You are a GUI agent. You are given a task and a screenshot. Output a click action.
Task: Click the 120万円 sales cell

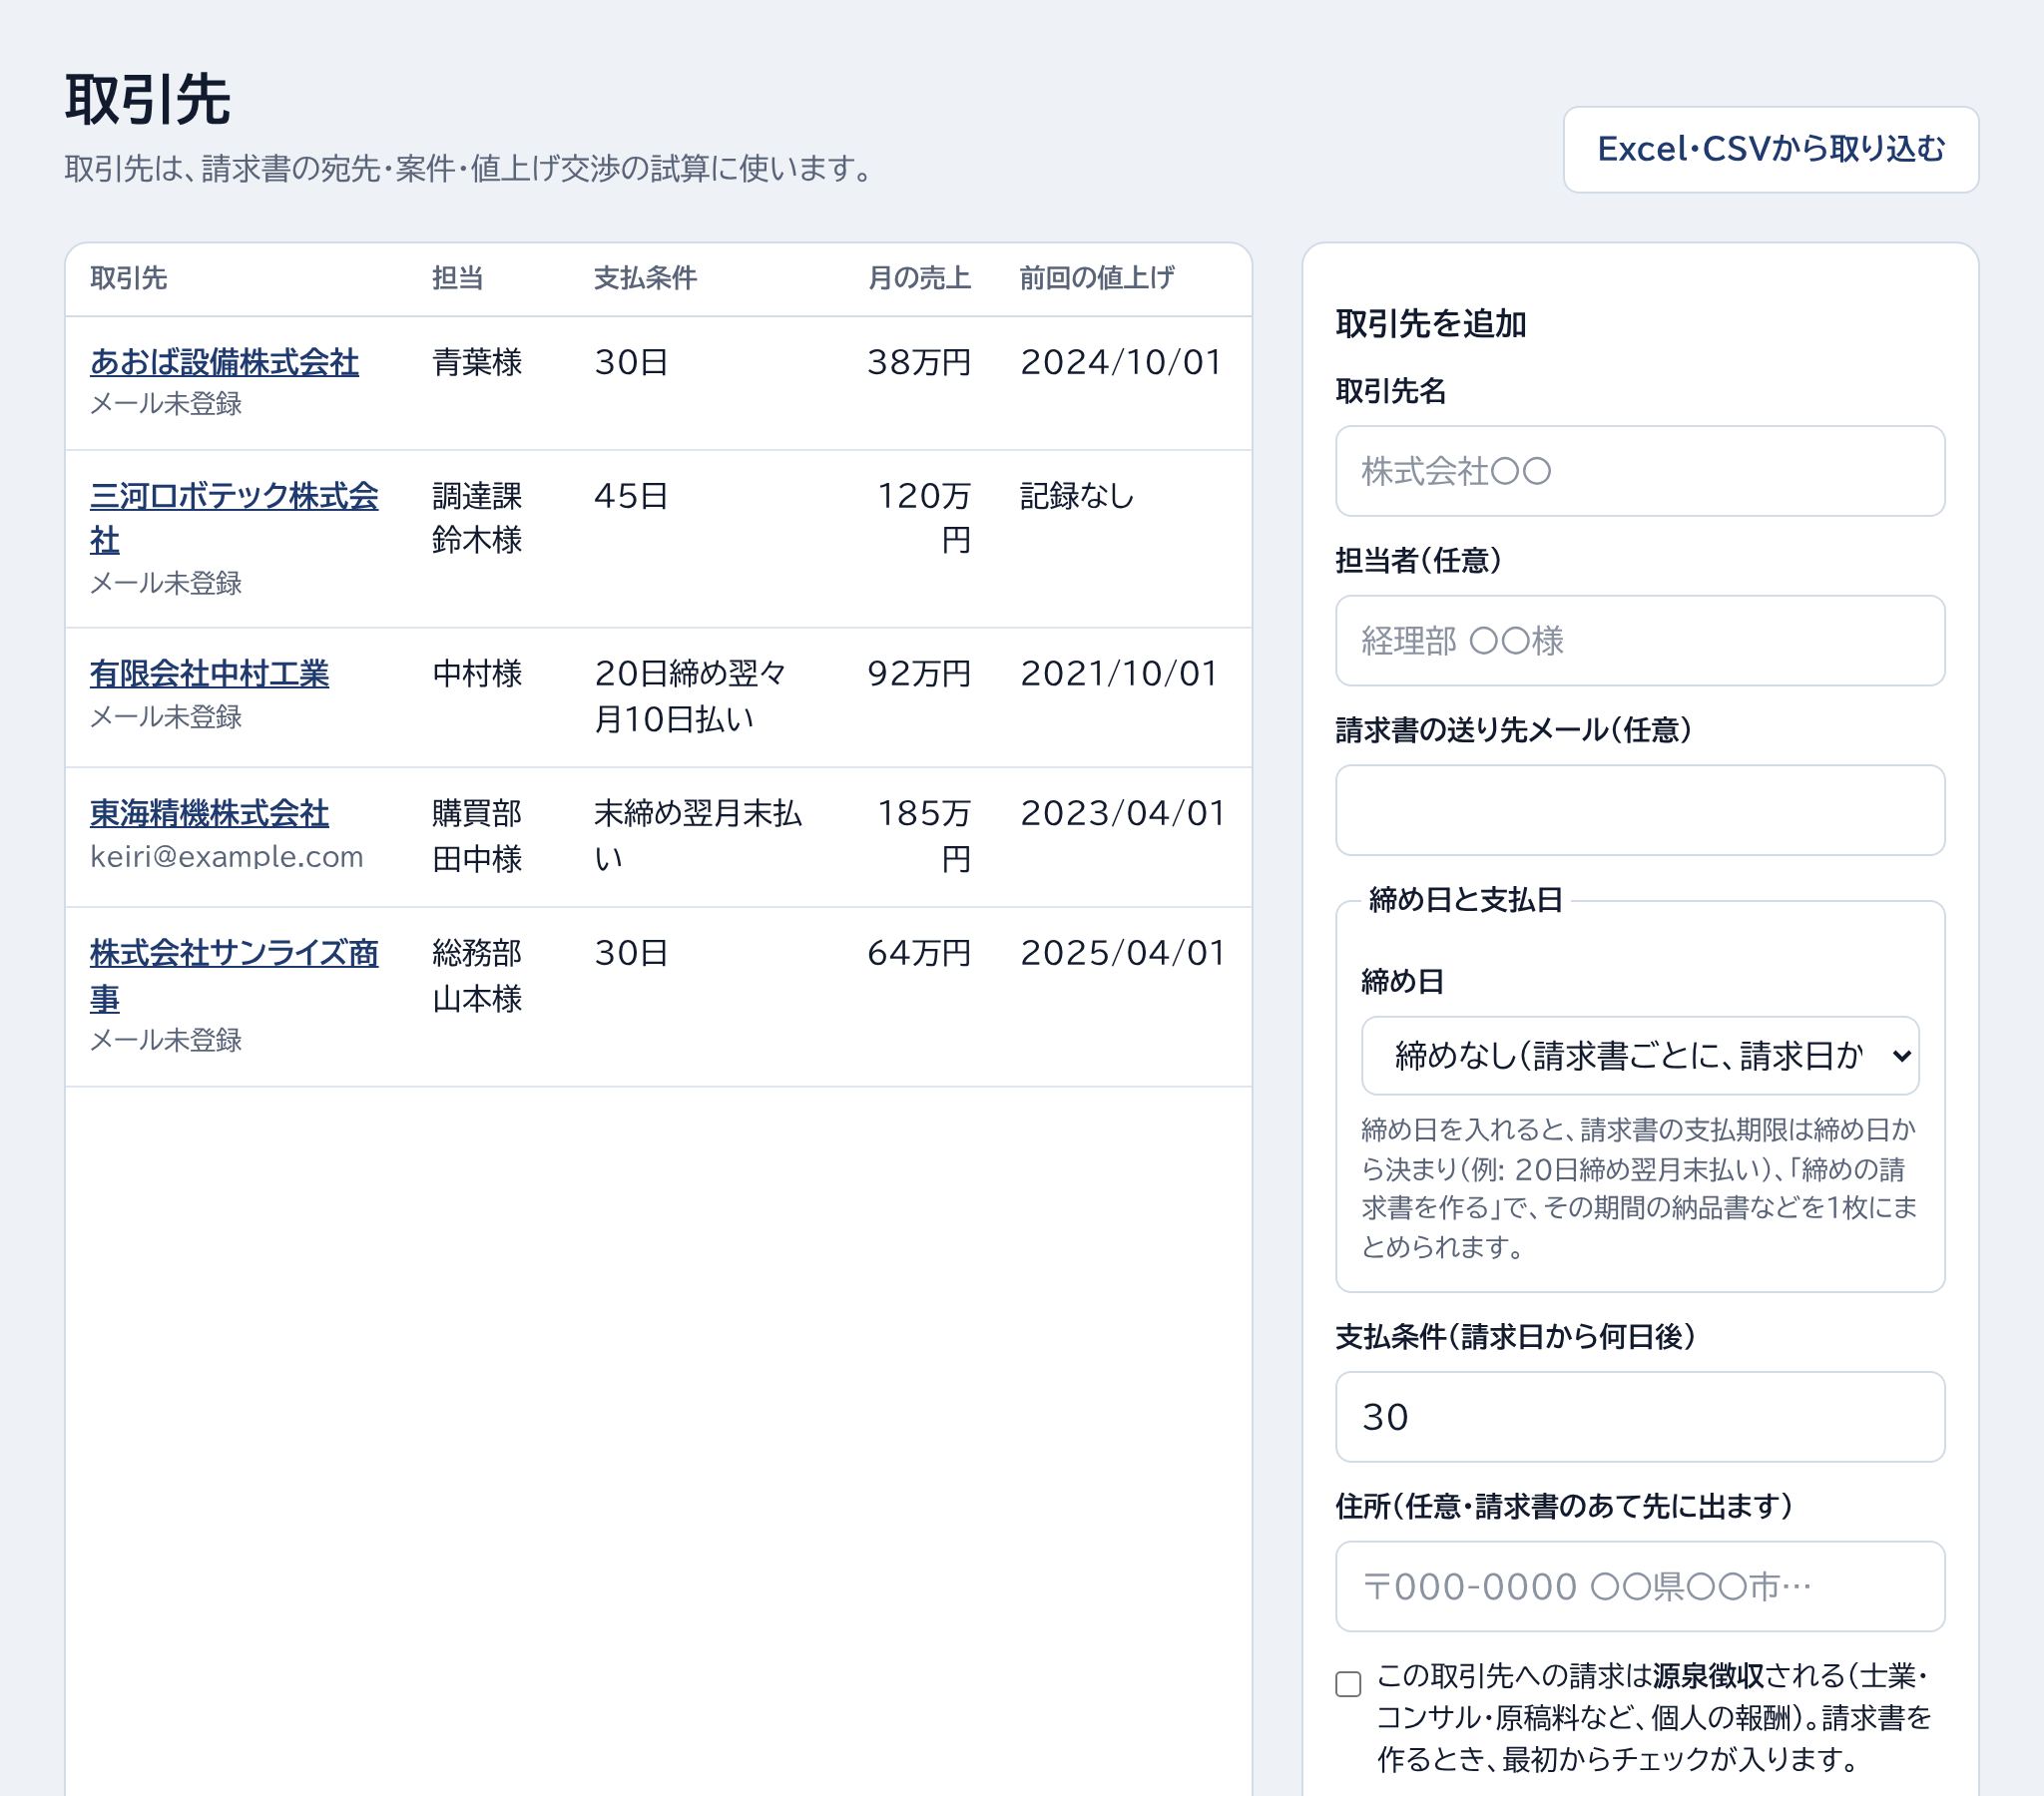point(923,517)
